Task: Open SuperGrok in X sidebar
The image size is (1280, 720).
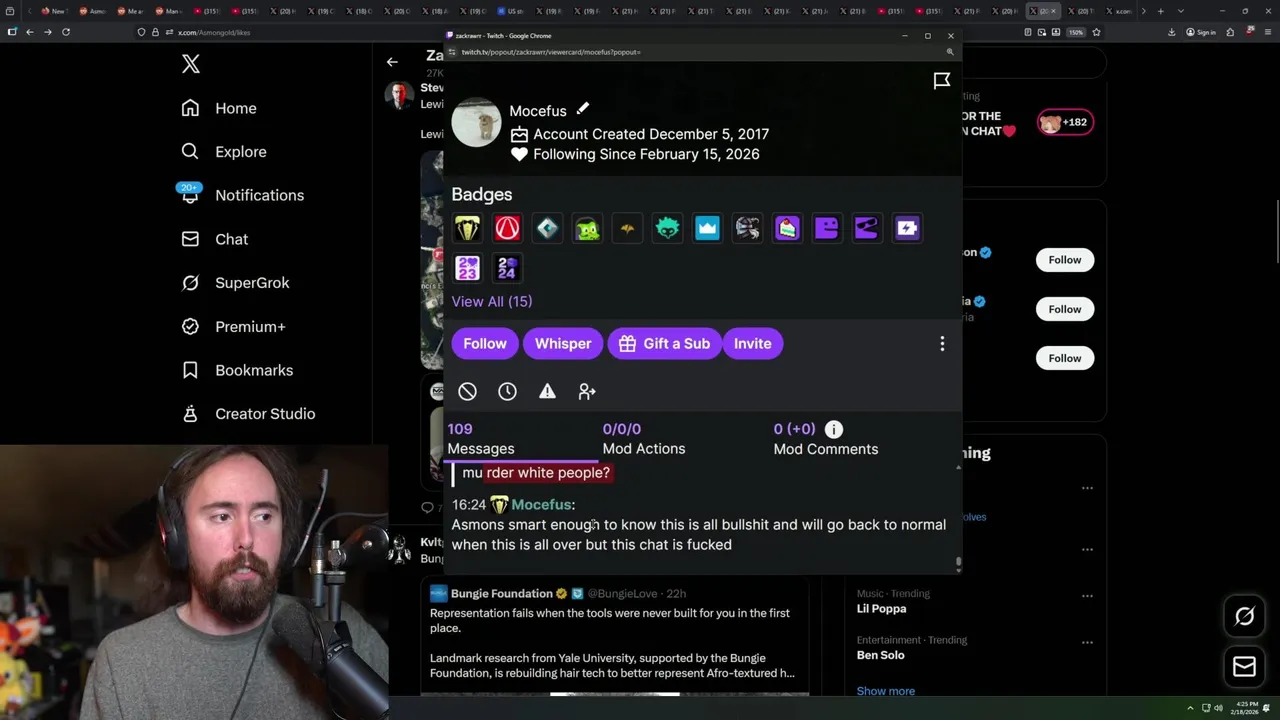Action: click(x=235, y=283)
